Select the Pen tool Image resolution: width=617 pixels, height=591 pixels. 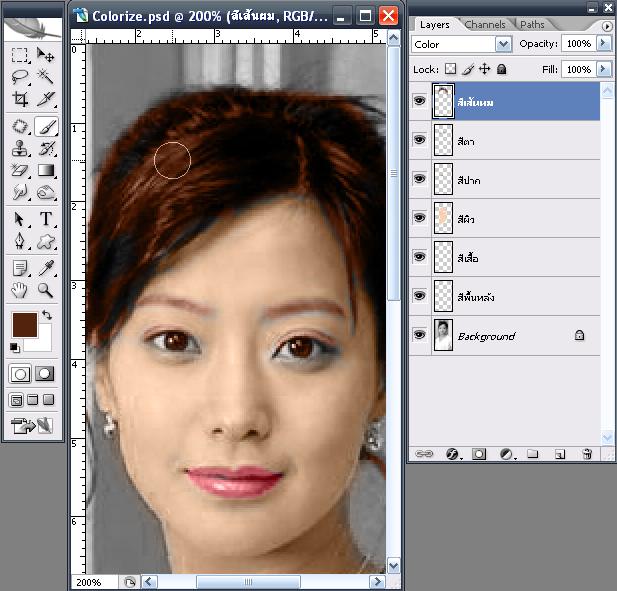tap(20, 241)
